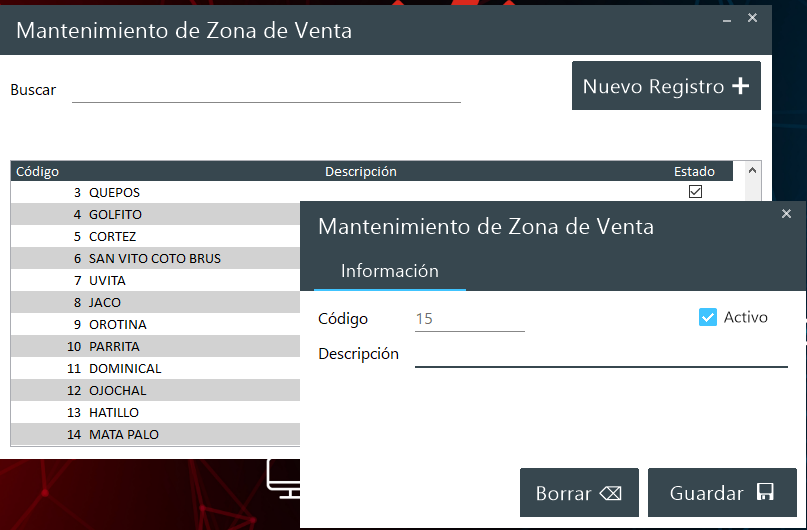Toggle the Estado checkbox for QUEPOS
807x530 pixels.
(x=695, y=192)
